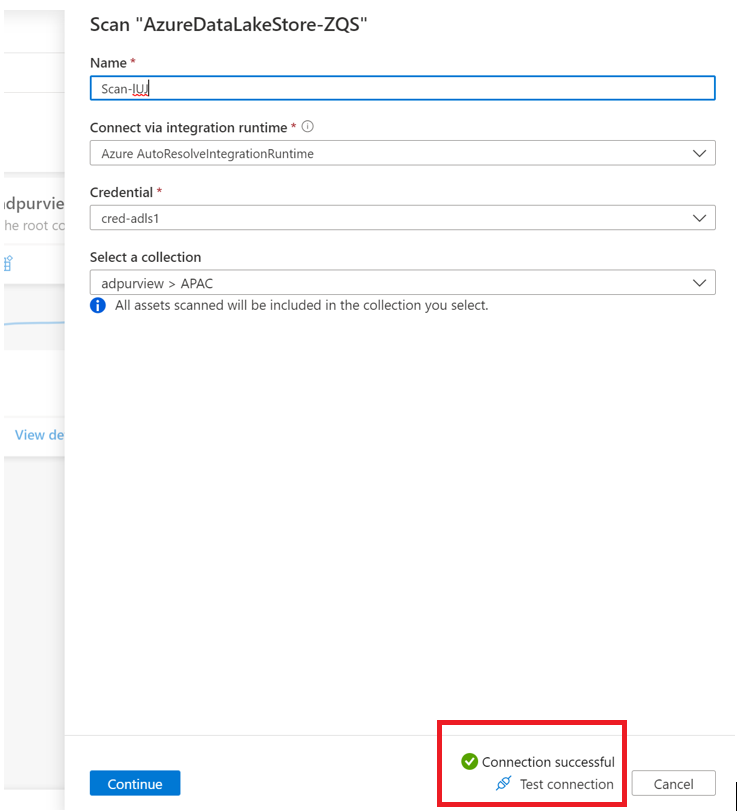Click the adpurview > APAC collection value
Viewport: 746px width, 811px height.
click(x=157, y=283)
